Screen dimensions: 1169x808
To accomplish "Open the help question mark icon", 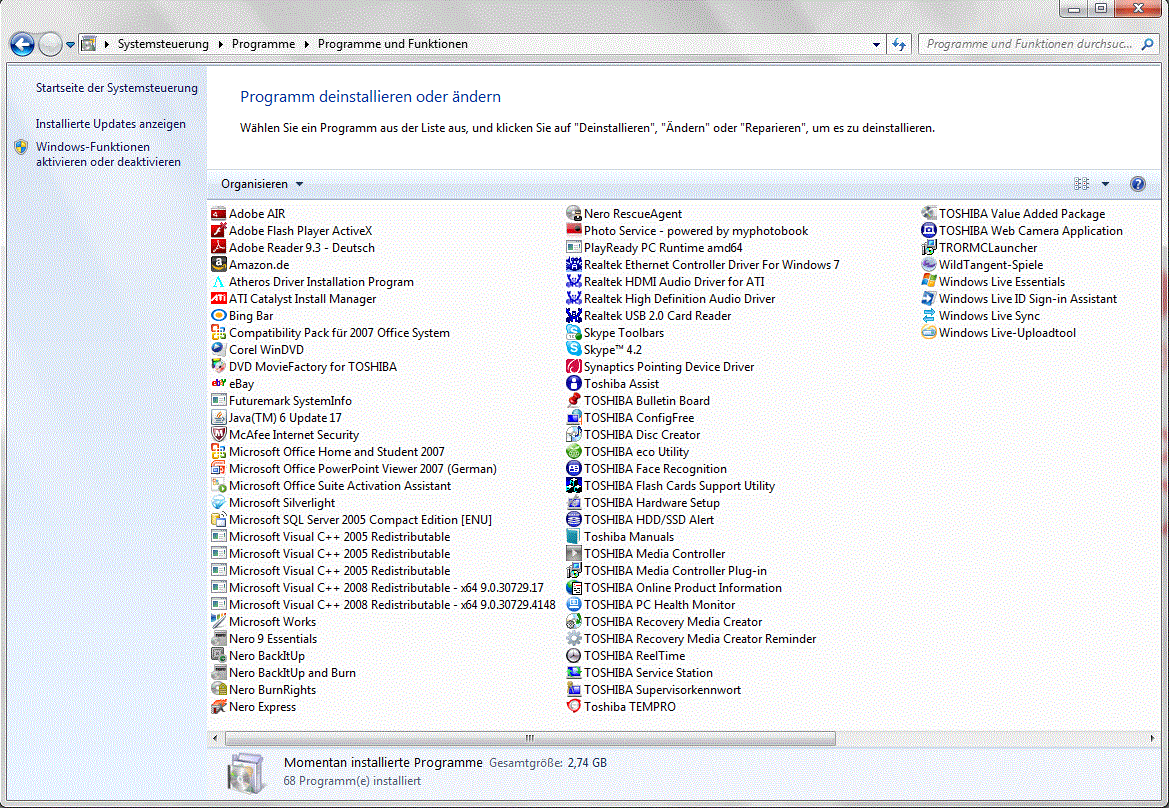I will (1138, 184).
